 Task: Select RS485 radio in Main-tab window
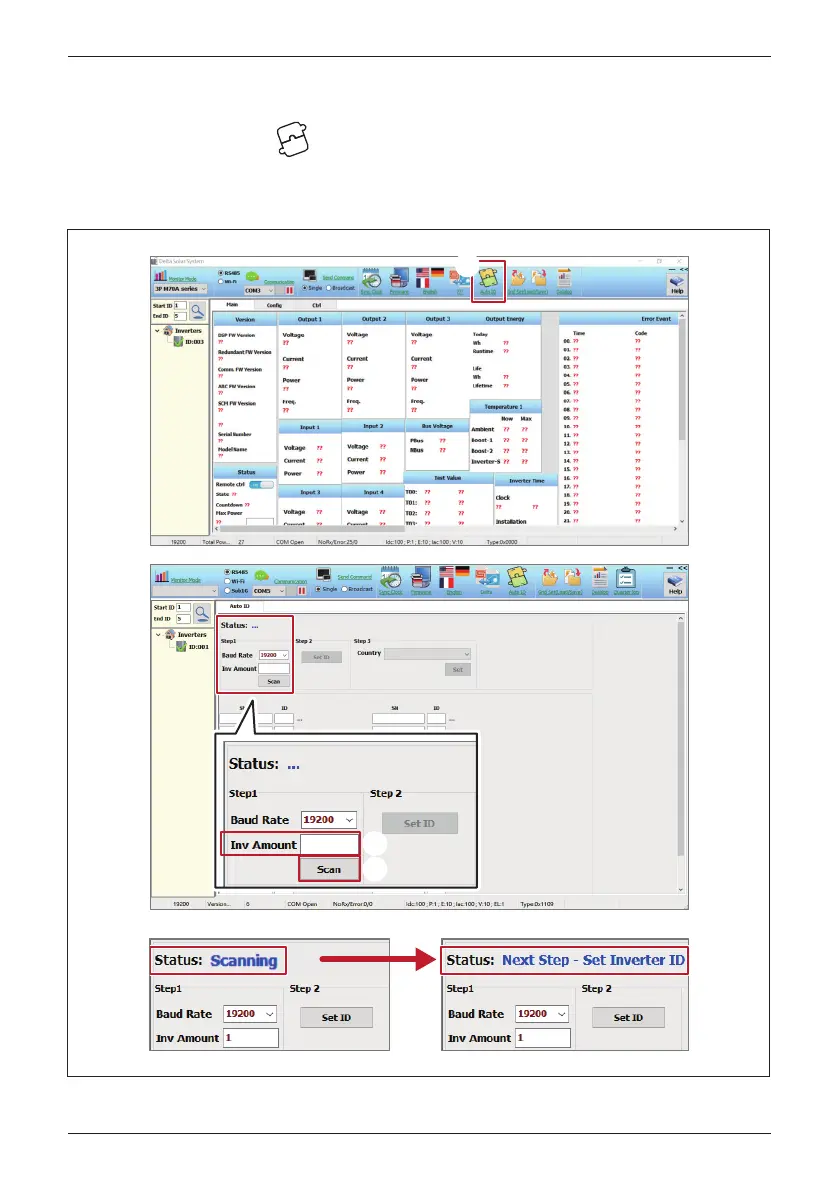click(x=221, y=273)
